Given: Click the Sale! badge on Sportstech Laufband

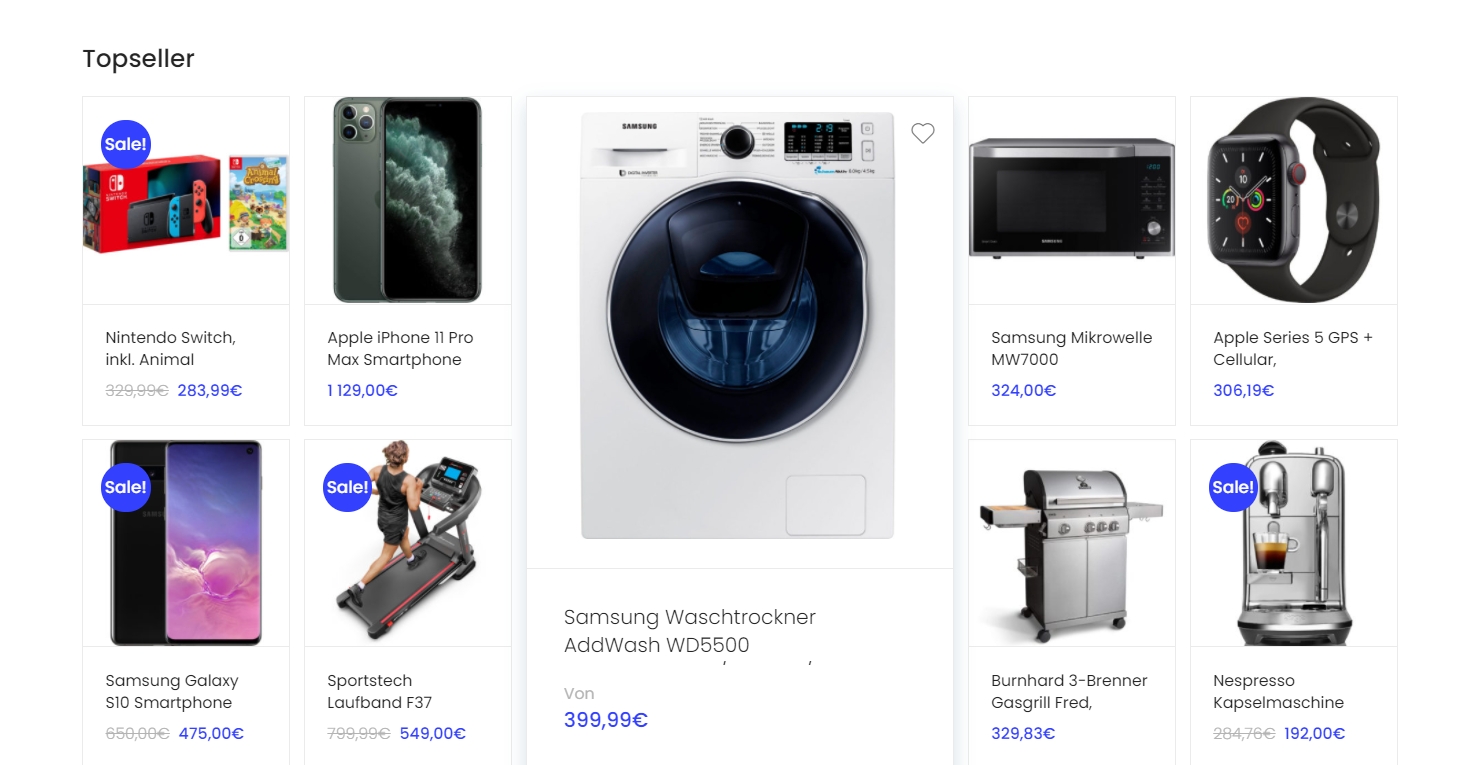Looking at the screenshot, I should [348, 487].
